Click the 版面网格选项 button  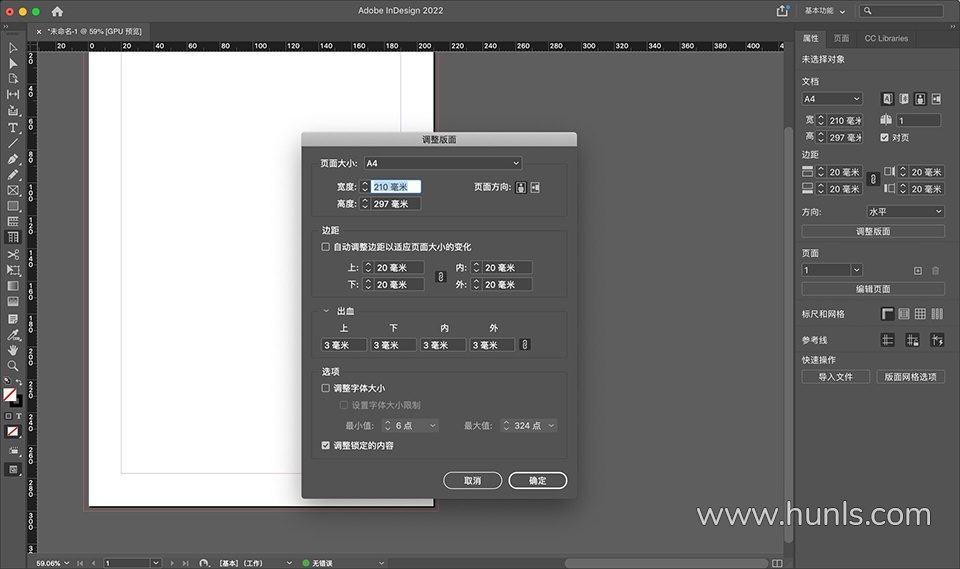click(910, 377)
